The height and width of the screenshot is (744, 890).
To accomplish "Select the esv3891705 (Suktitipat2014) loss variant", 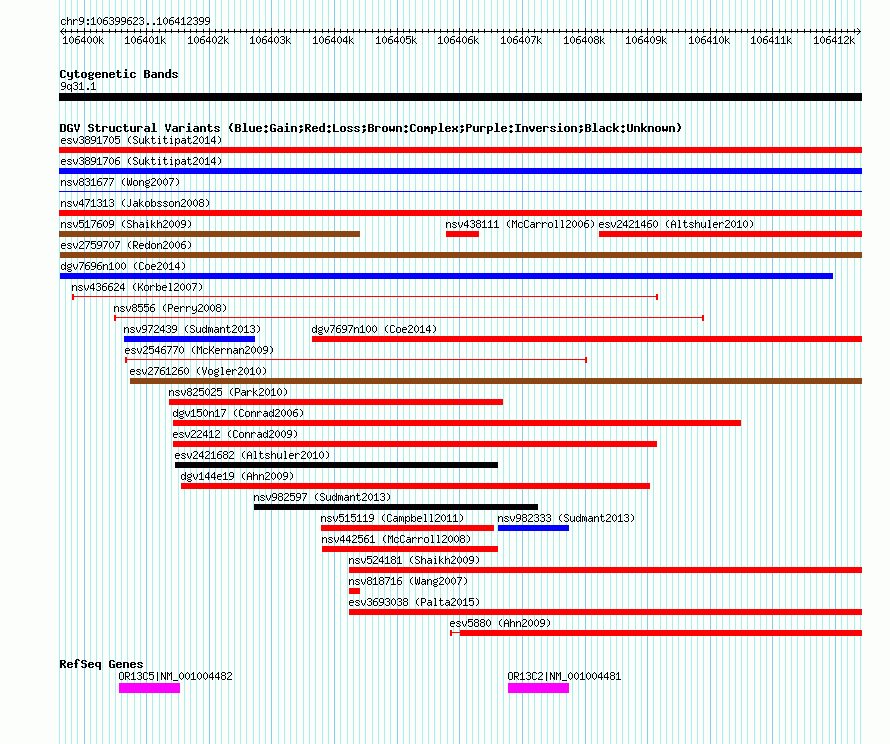I will point(460,150).
